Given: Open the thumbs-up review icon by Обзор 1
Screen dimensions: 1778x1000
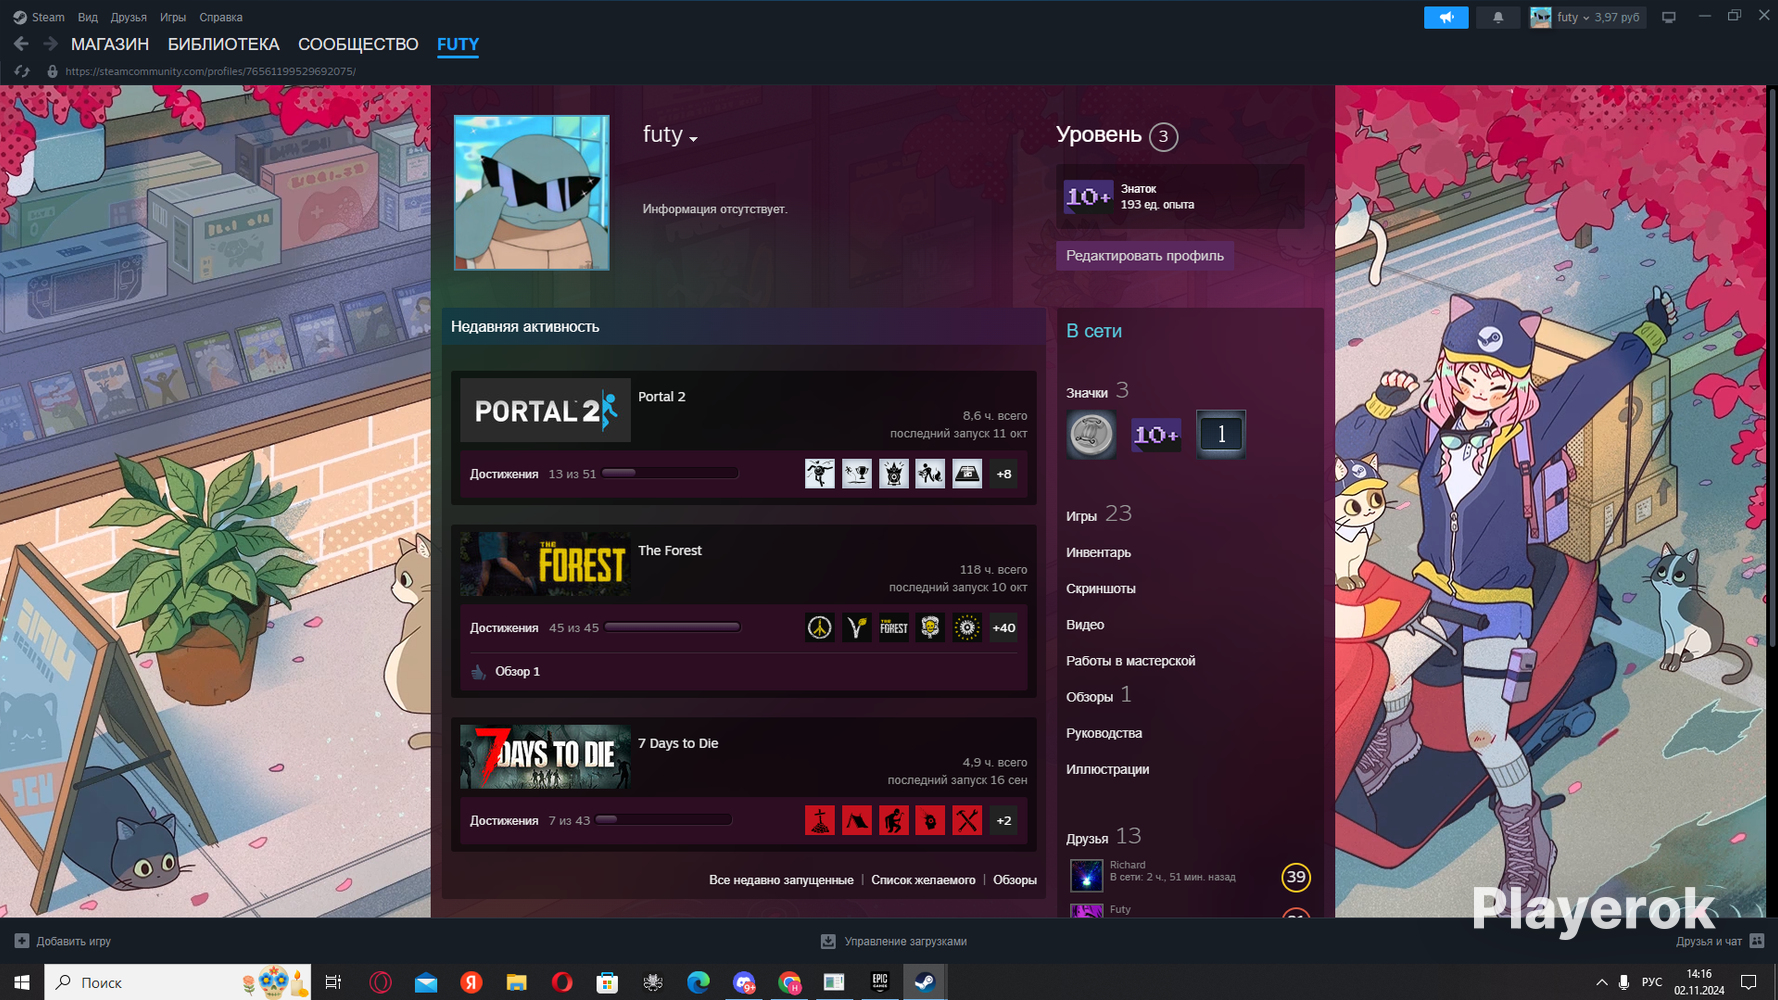Looking at the screenshot, I should (479, 672).
